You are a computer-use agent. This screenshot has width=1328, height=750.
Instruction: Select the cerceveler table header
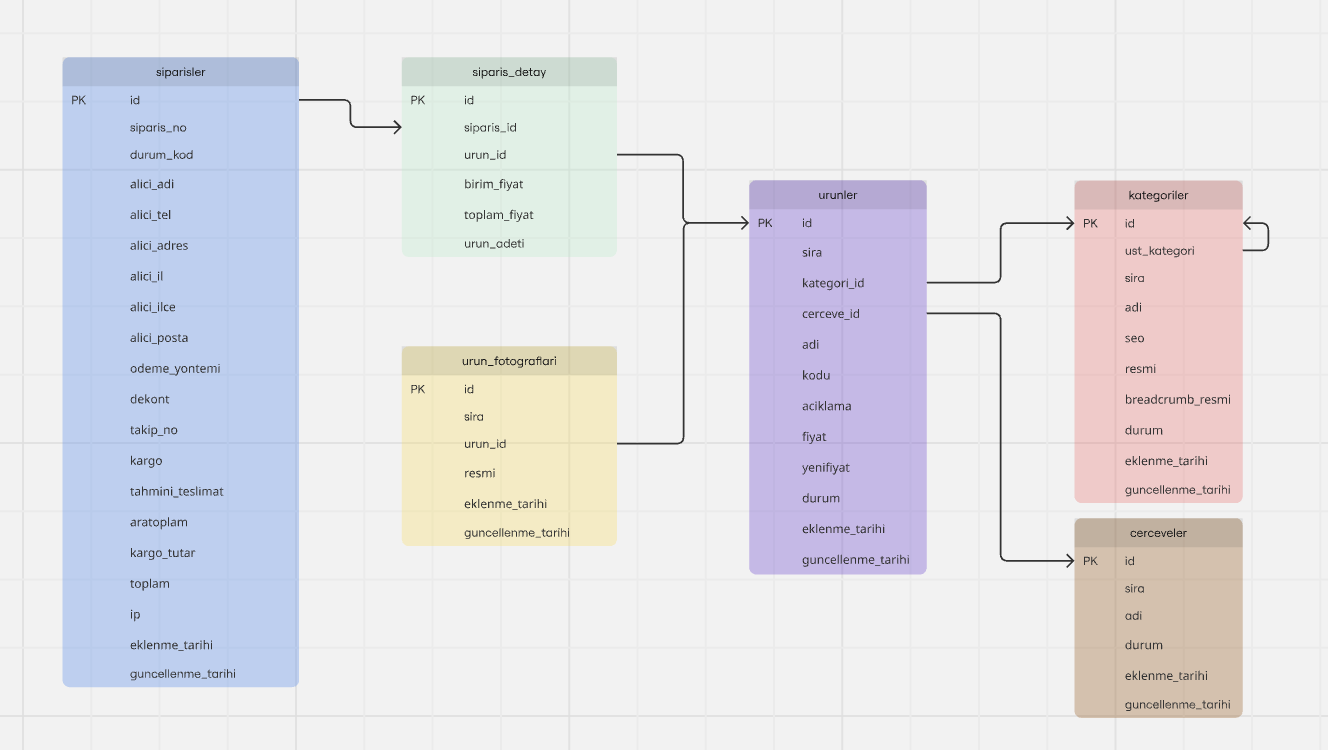pos(1158,533)
